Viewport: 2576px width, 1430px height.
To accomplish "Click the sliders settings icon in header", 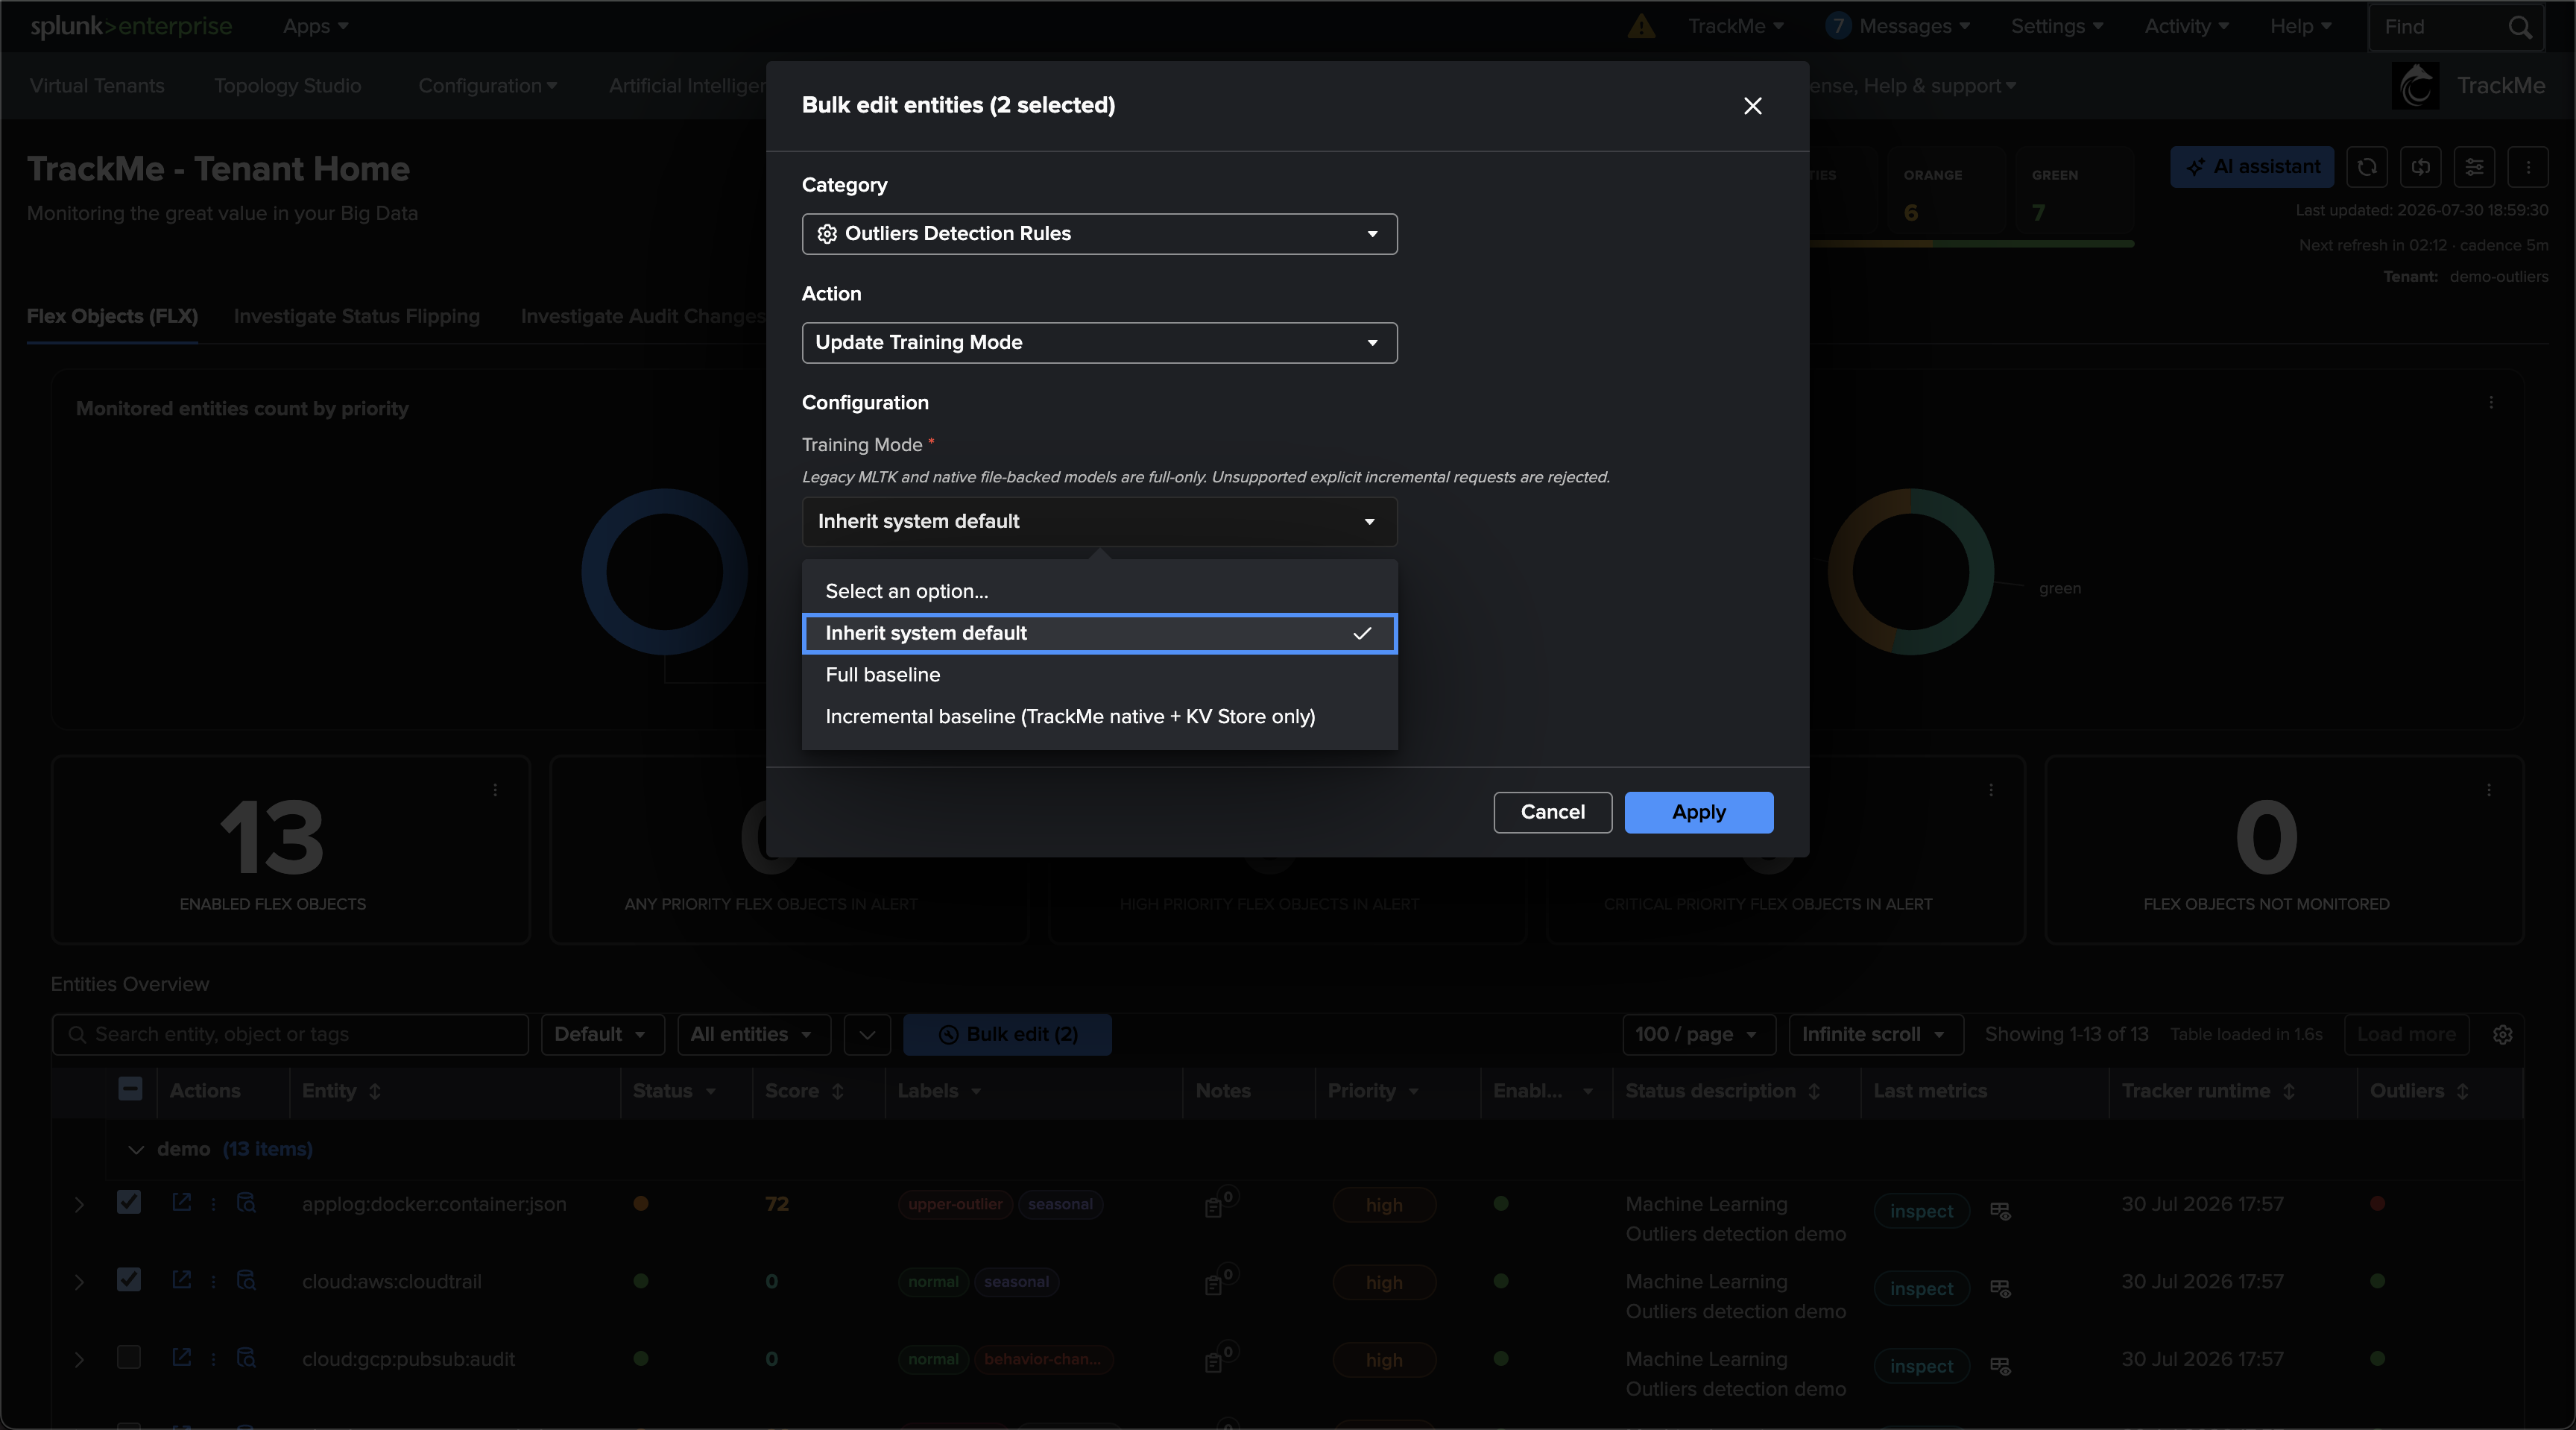I will pyautogui.click(x=2474, y=167).
